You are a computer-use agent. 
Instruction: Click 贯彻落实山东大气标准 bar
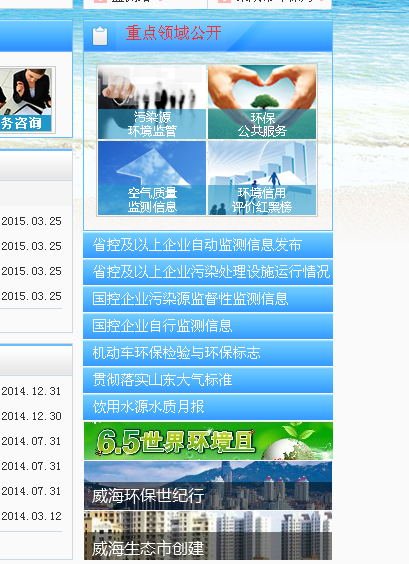pyautogui.click(x=208, y=380)
